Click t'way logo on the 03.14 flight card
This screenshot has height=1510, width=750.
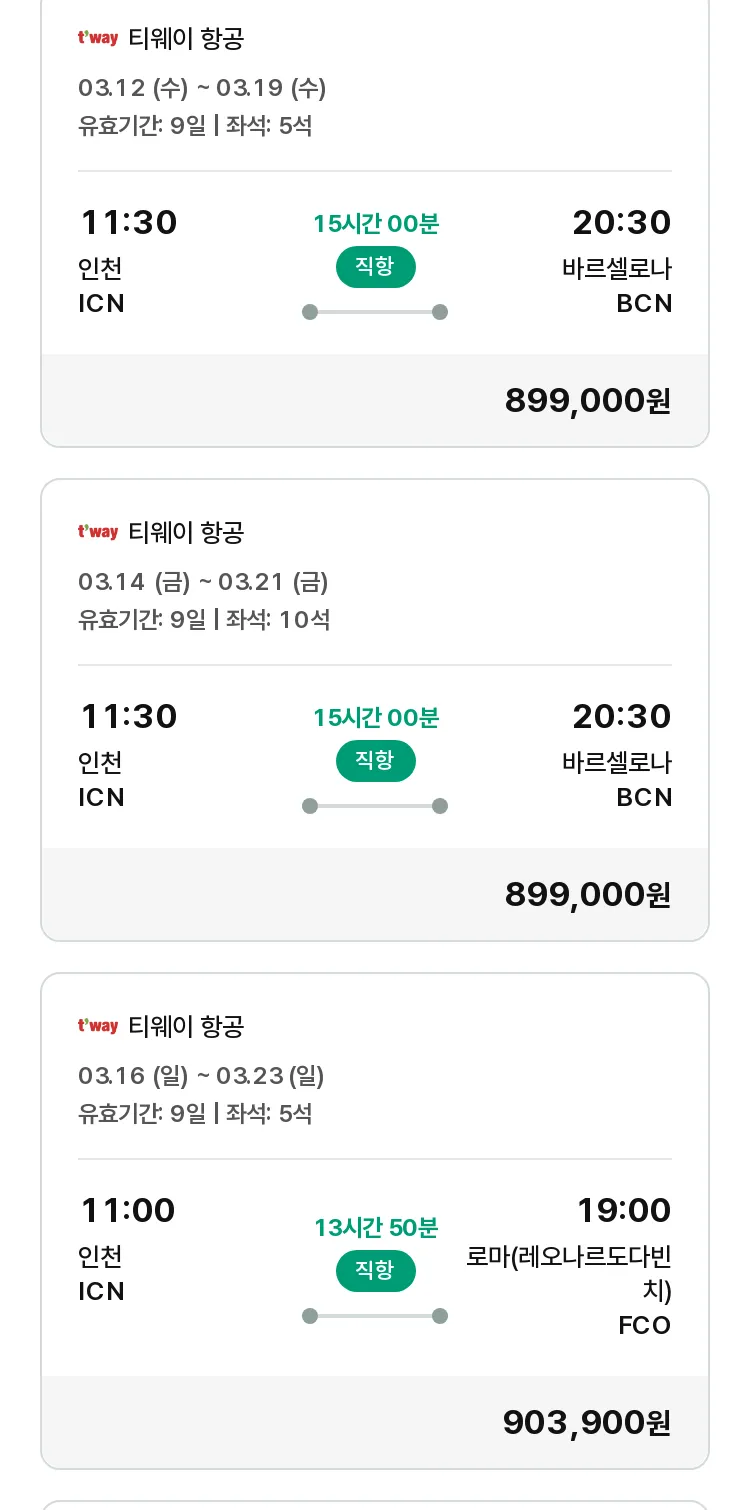click(98, 532)
